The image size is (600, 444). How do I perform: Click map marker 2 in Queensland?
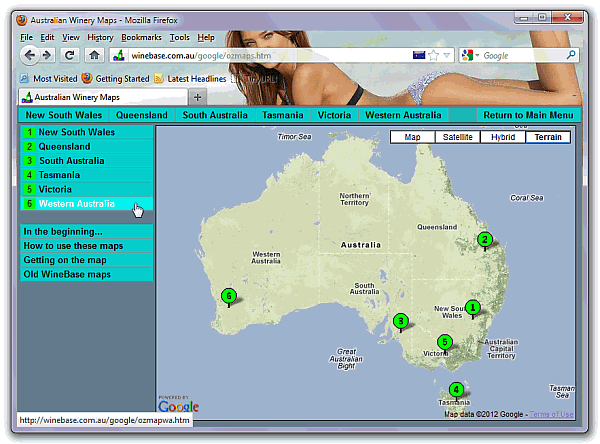pos(485,240)
